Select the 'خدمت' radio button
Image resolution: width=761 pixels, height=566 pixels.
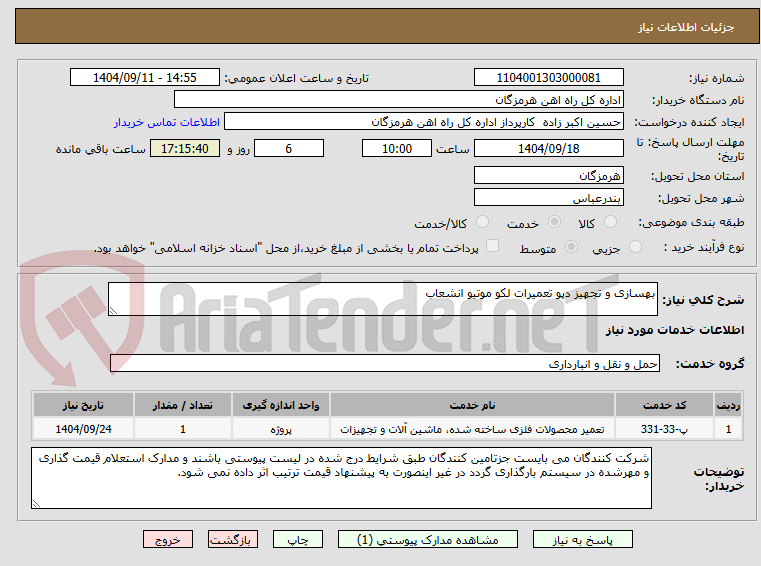554,222
